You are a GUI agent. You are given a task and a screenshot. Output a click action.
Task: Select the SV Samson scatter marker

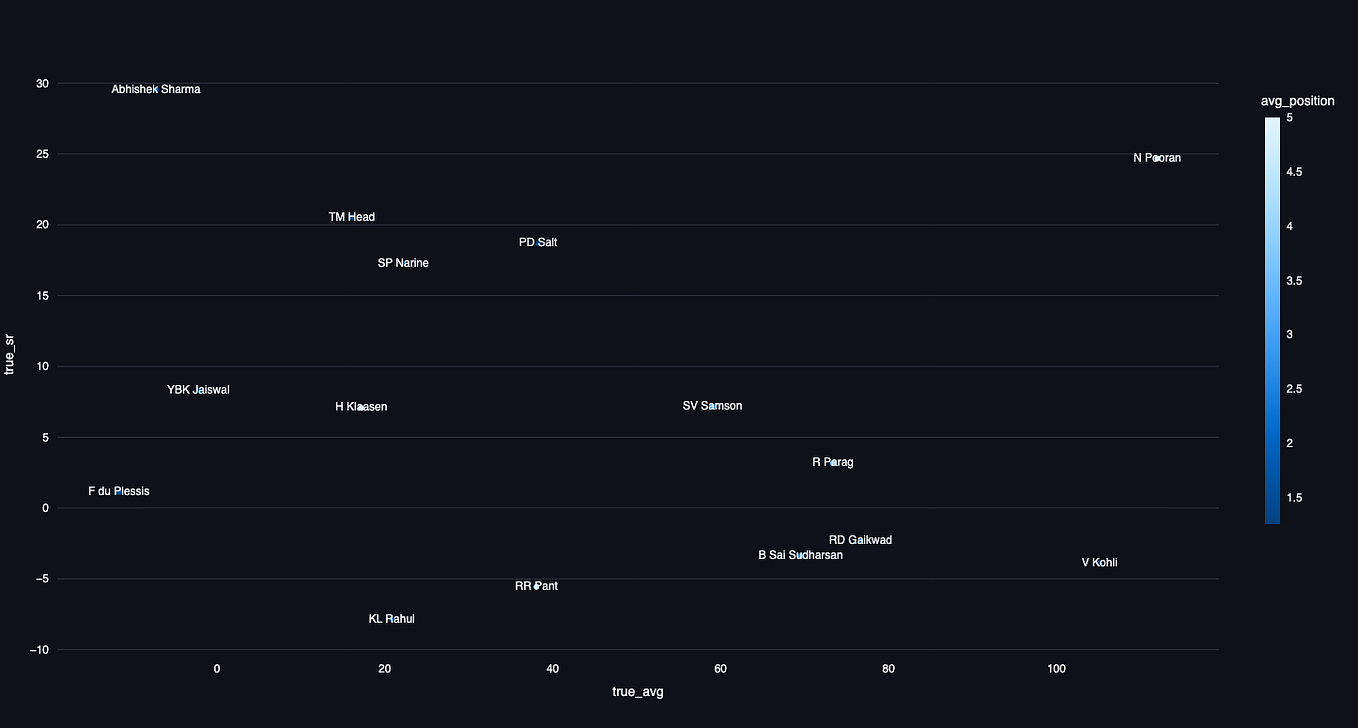point(712,405)
